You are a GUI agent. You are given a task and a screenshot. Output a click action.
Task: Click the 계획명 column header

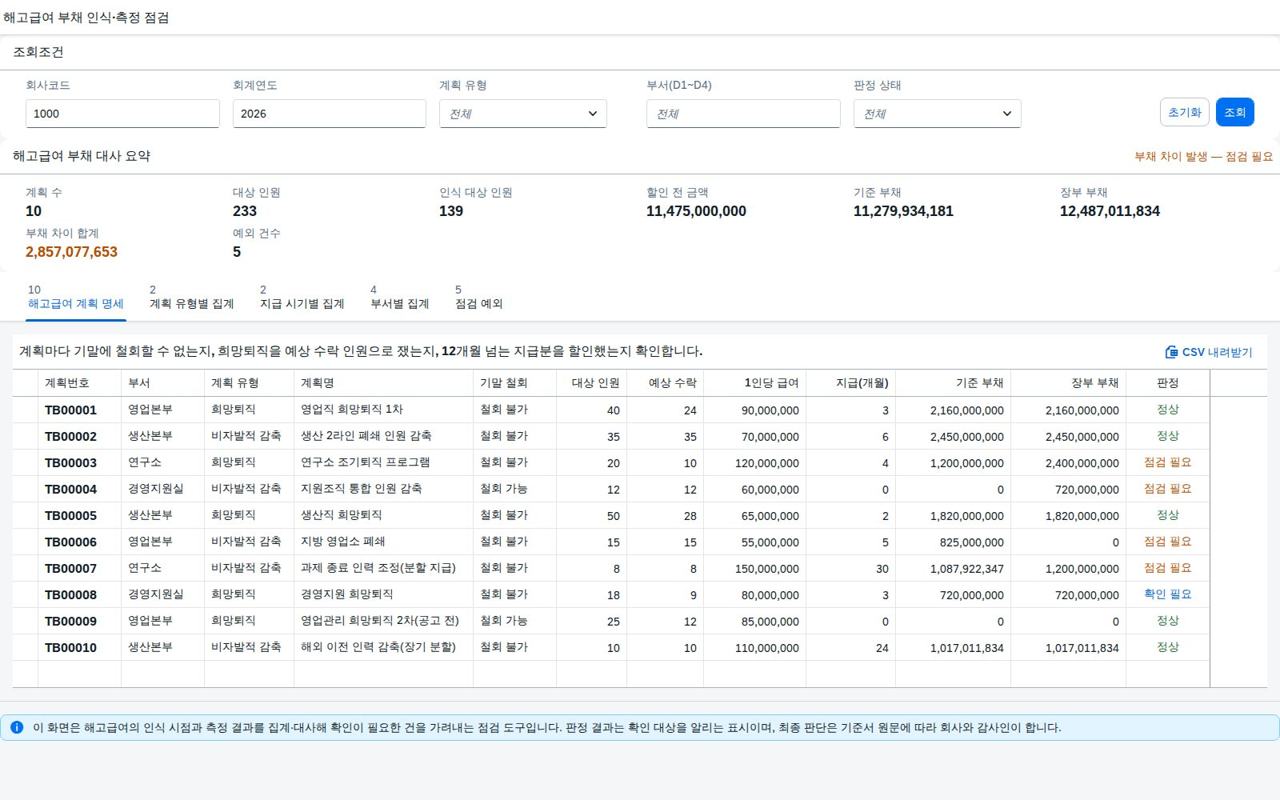384,383
